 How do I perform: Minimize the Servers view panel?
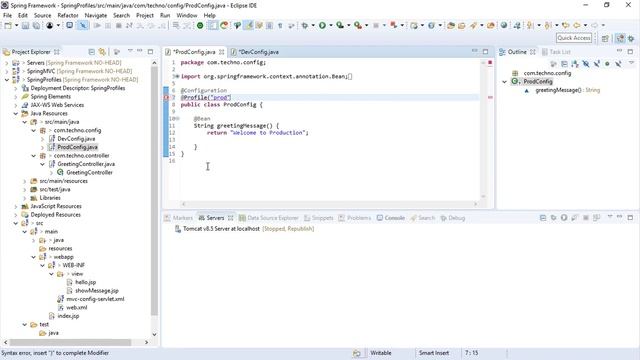[620, 217]
